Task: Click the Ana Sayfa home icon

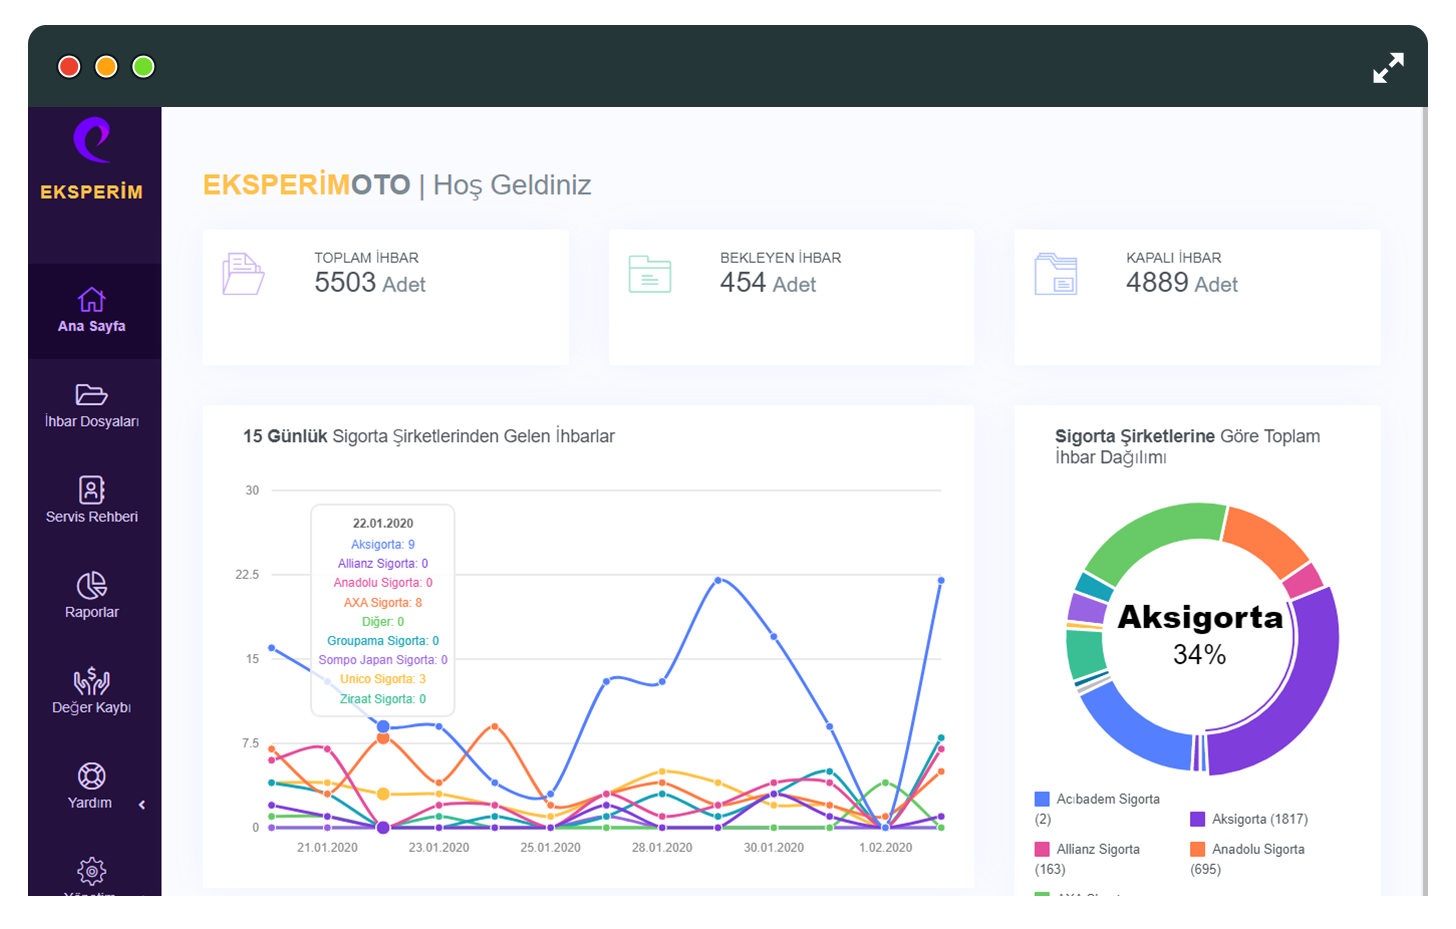Action: click(91, 299)
